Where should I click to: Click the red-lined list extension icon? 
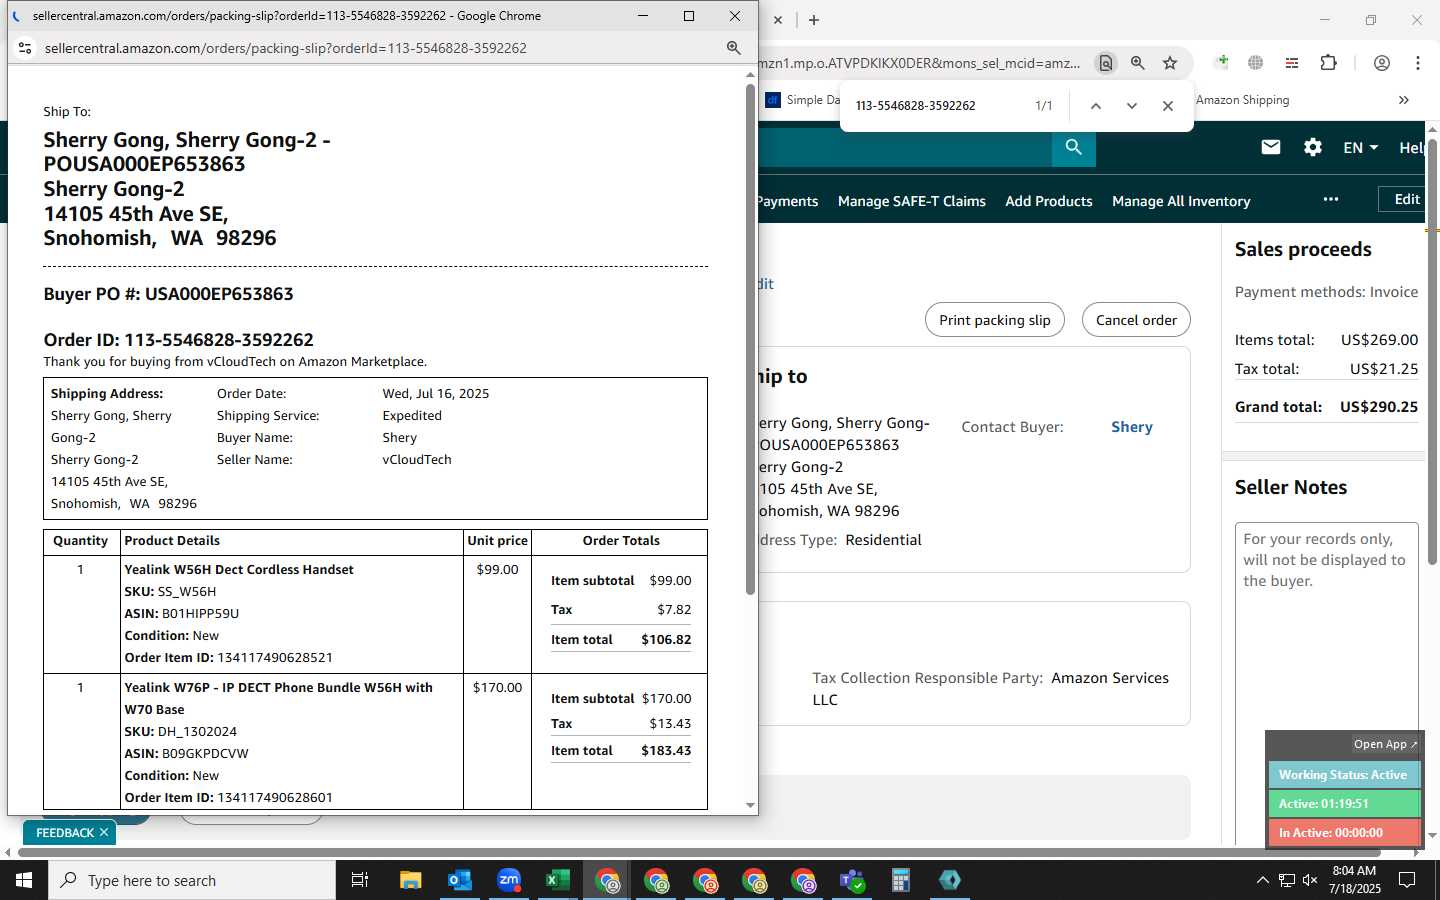tap(1292, 63)
